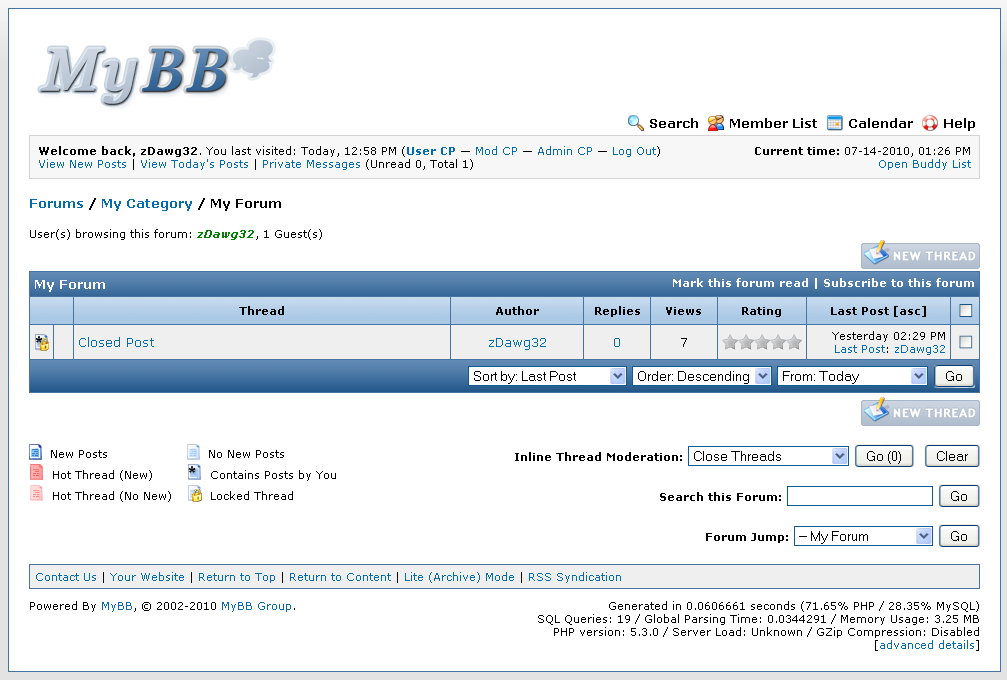Image resolution: width=1007 pixels, height=680 pixels.
Task: Check the Closed Post thread checkbox
Action: (x=965, y=342)
